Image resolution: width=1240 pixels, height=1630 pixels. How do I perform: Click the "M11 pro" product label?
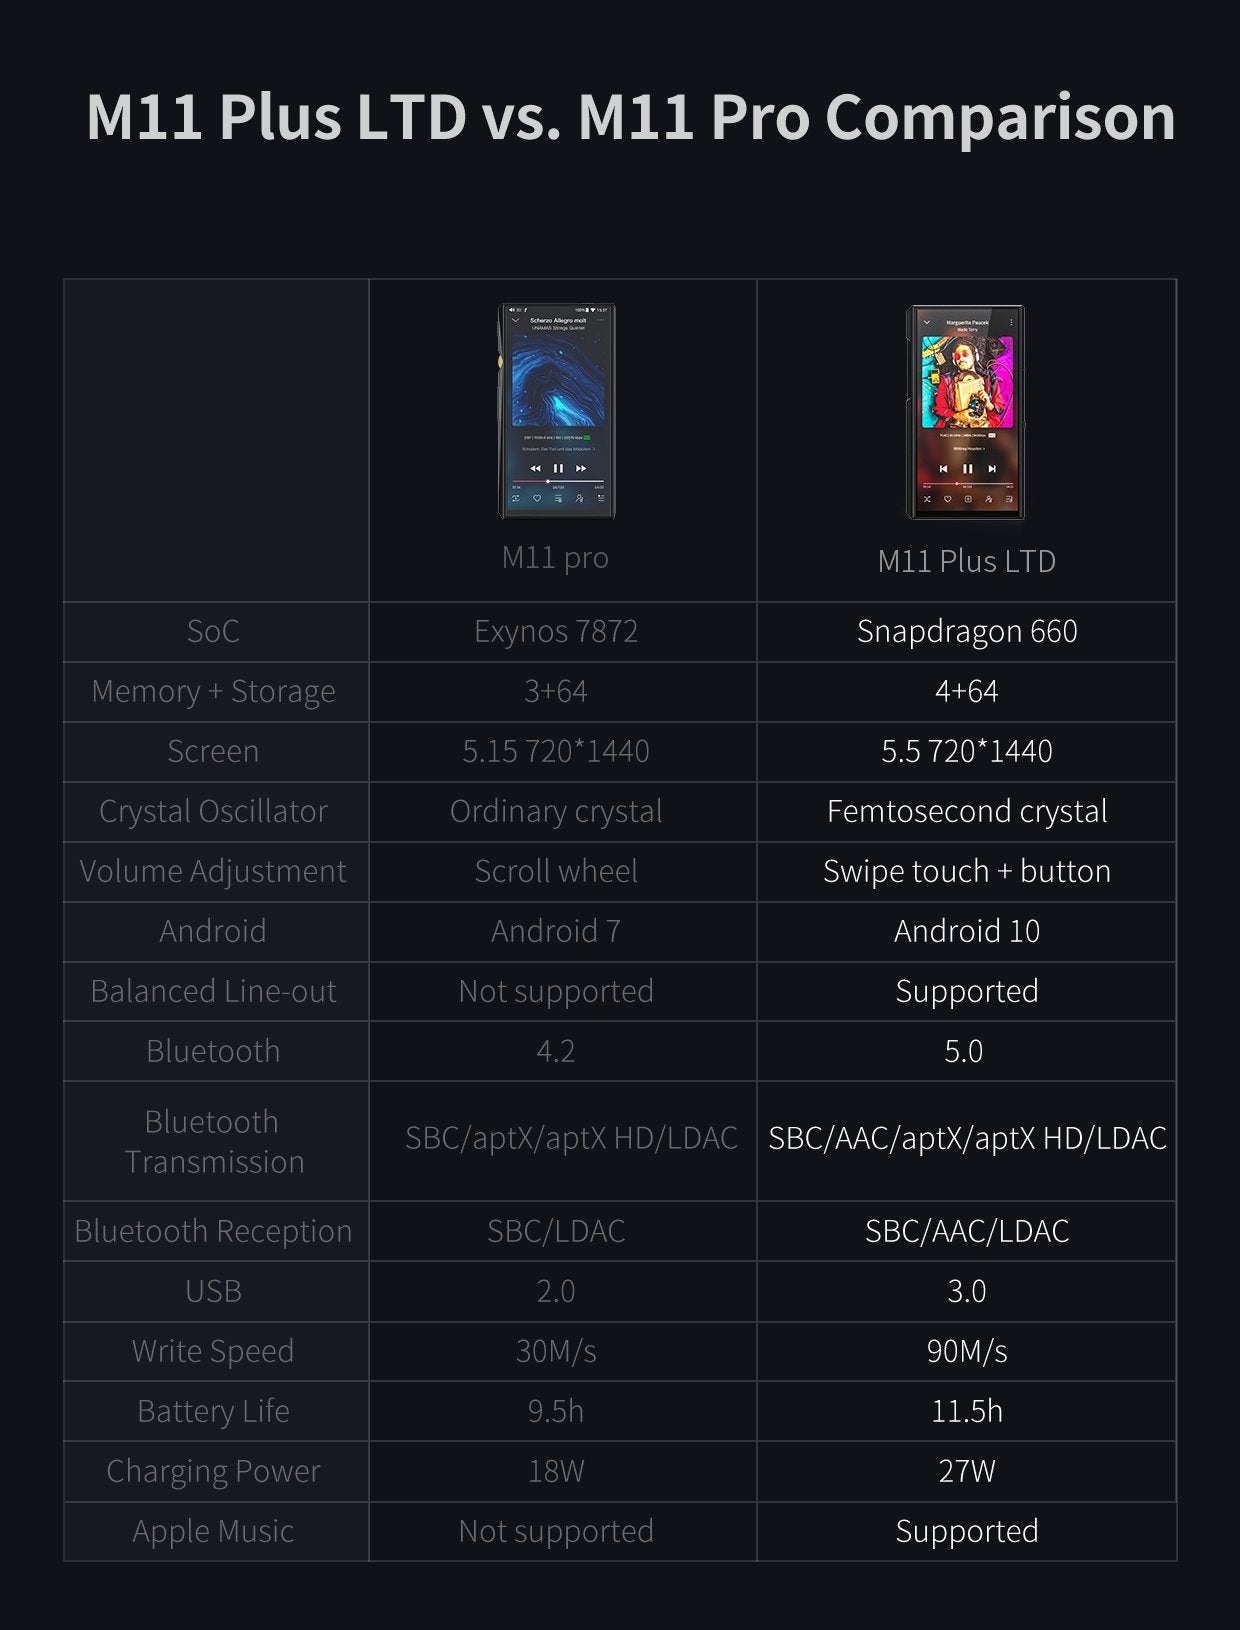(555, 557)
